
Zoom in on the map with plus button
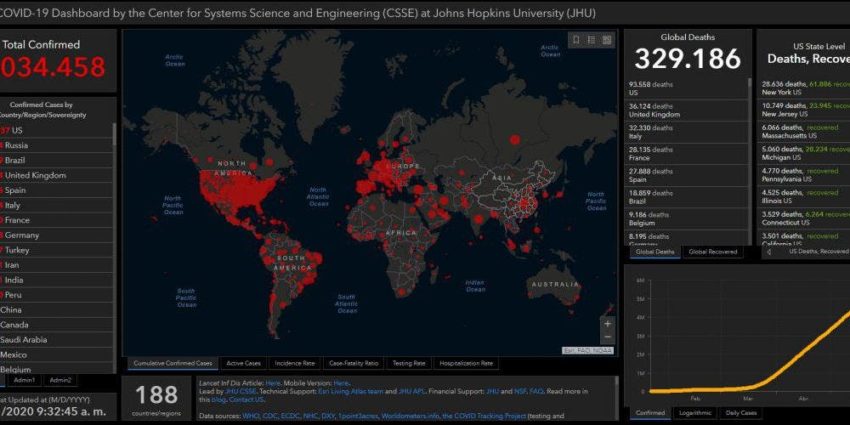[607, 324]
